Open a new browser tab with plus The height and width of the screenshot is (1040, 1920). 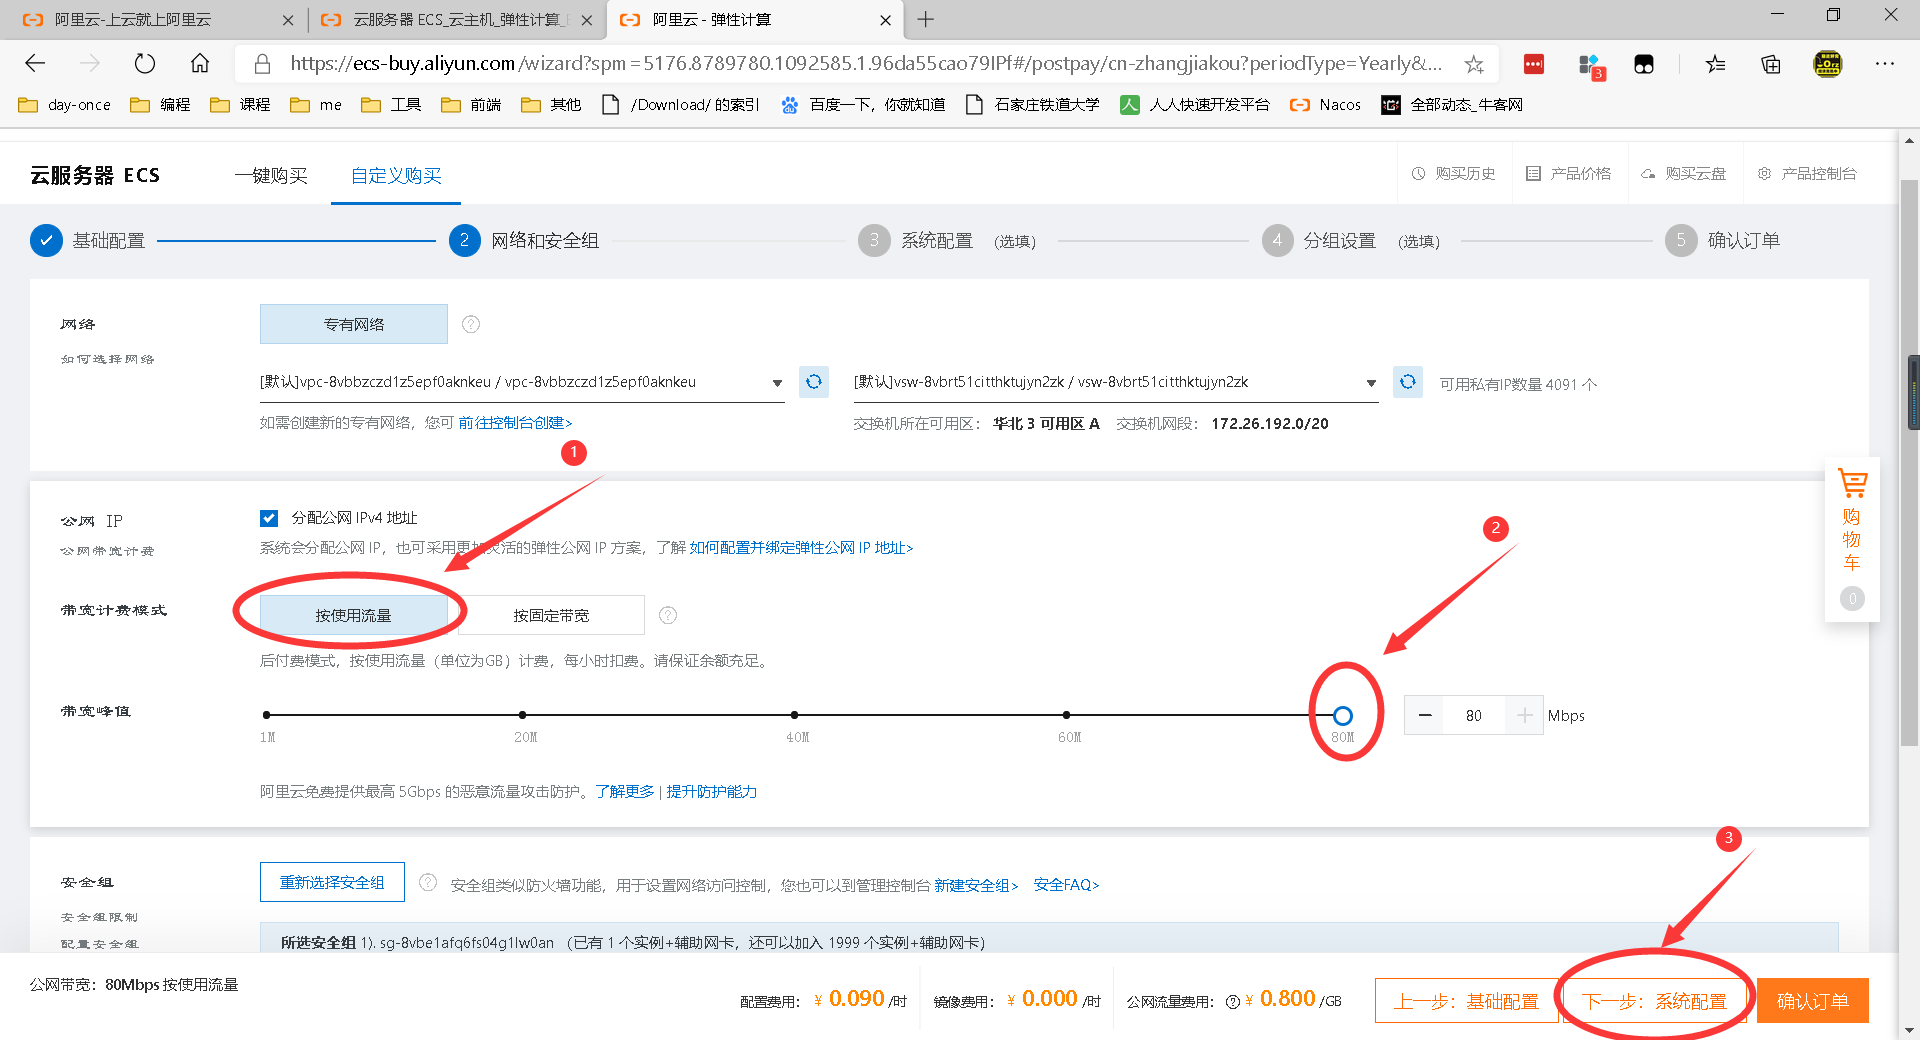coord(926,19)
